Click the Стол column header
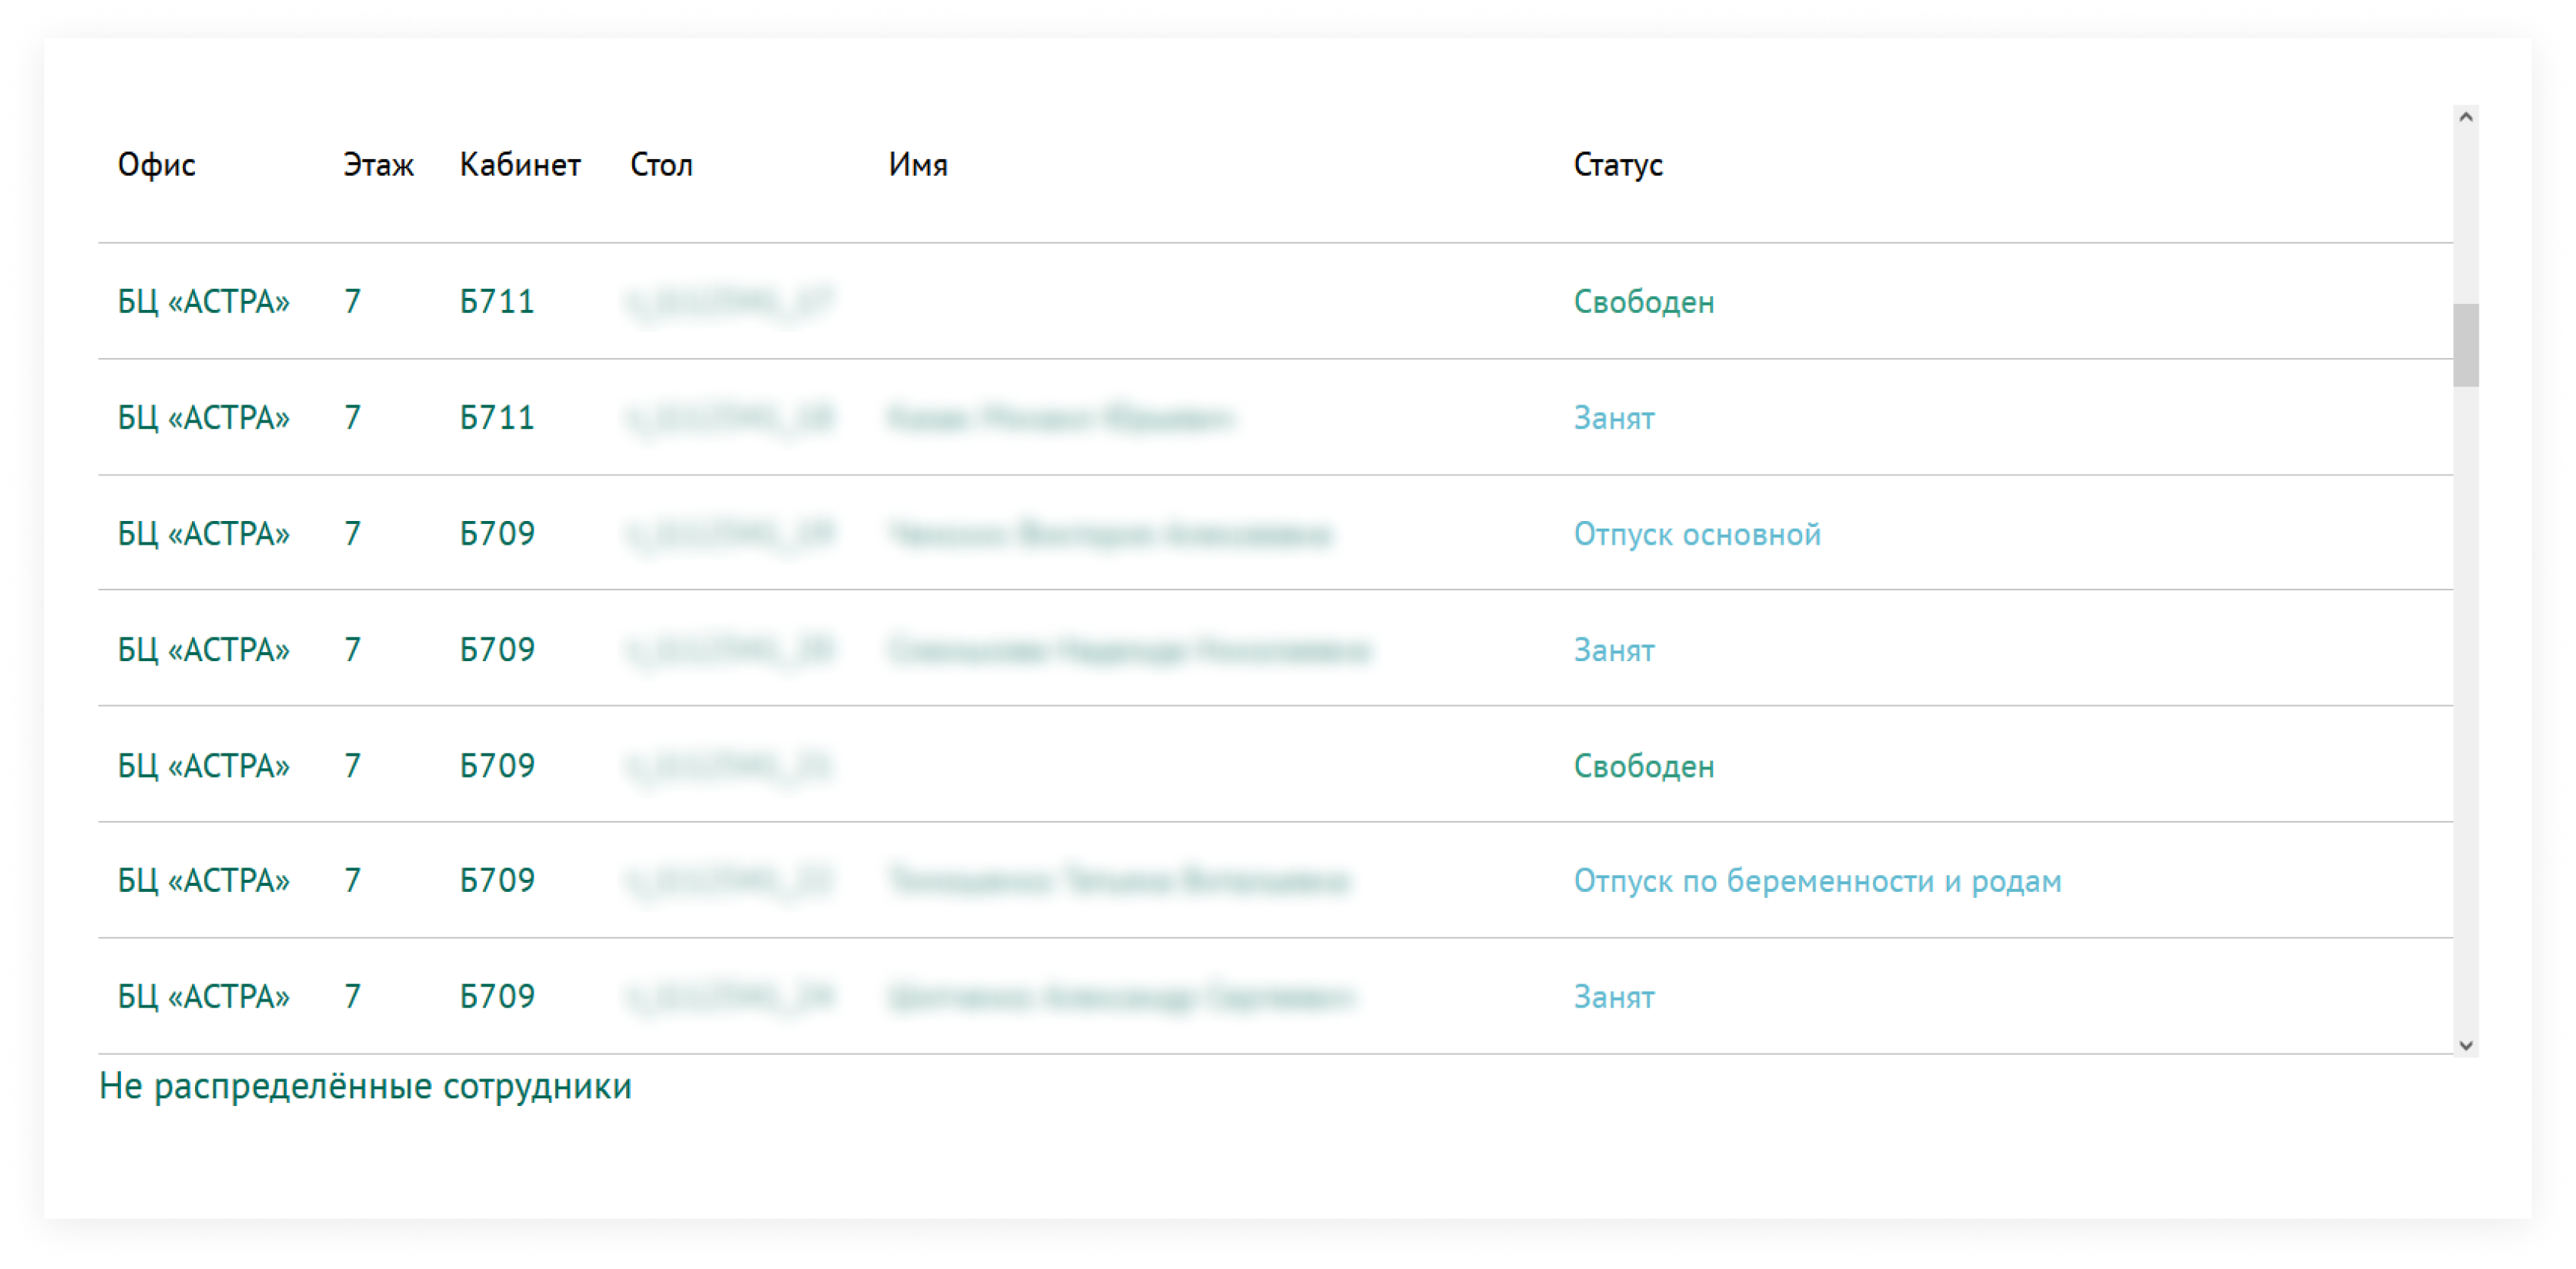Viewport: 2576px width, 1269px height. click(x=661, y=165)
